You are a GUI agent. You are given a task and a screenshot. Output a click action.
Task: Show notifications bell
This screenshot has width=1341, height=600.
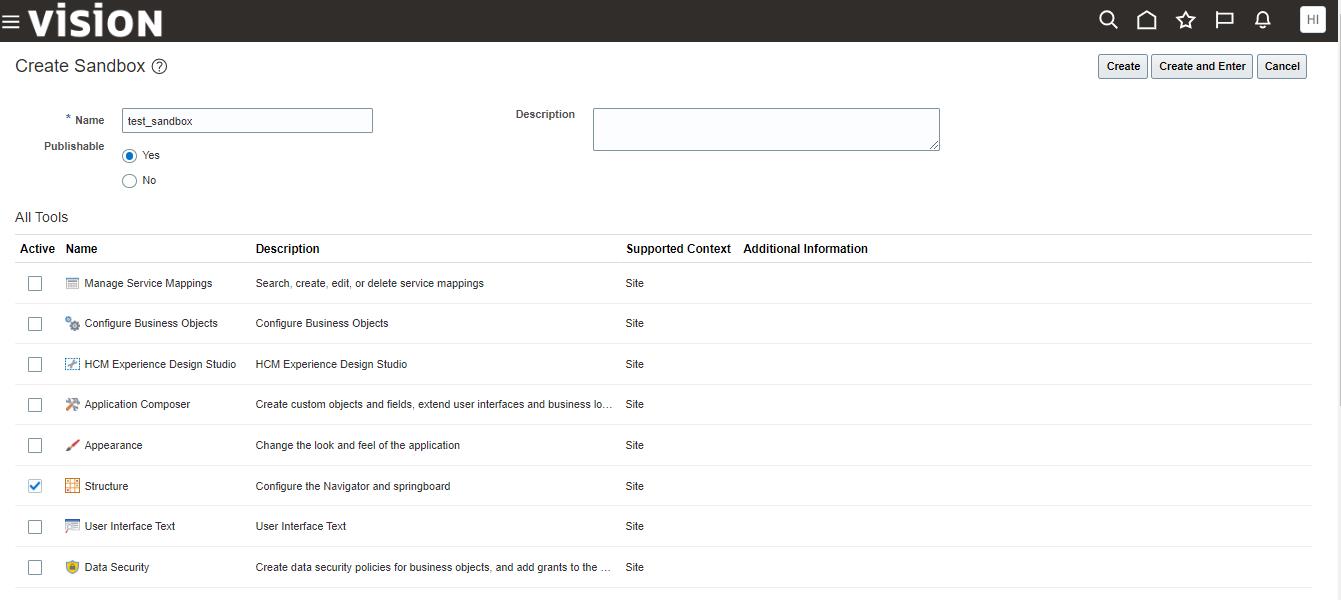(1263, 20)
